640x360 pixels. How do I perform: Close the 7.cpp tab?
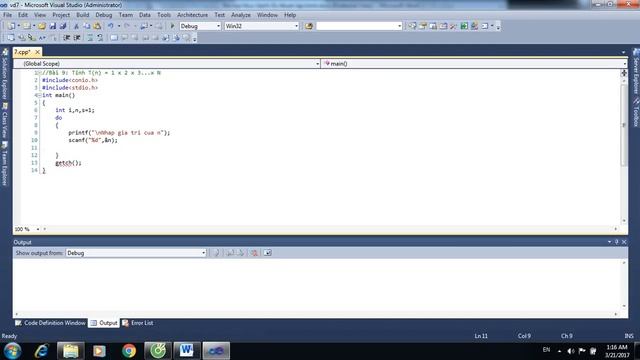click(37, 52)
